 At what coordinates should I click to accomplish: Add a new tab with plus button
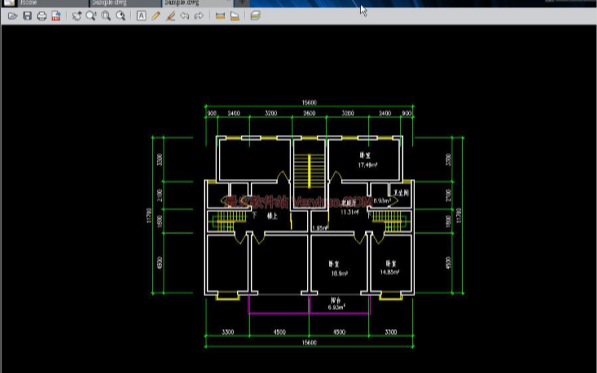242,3
